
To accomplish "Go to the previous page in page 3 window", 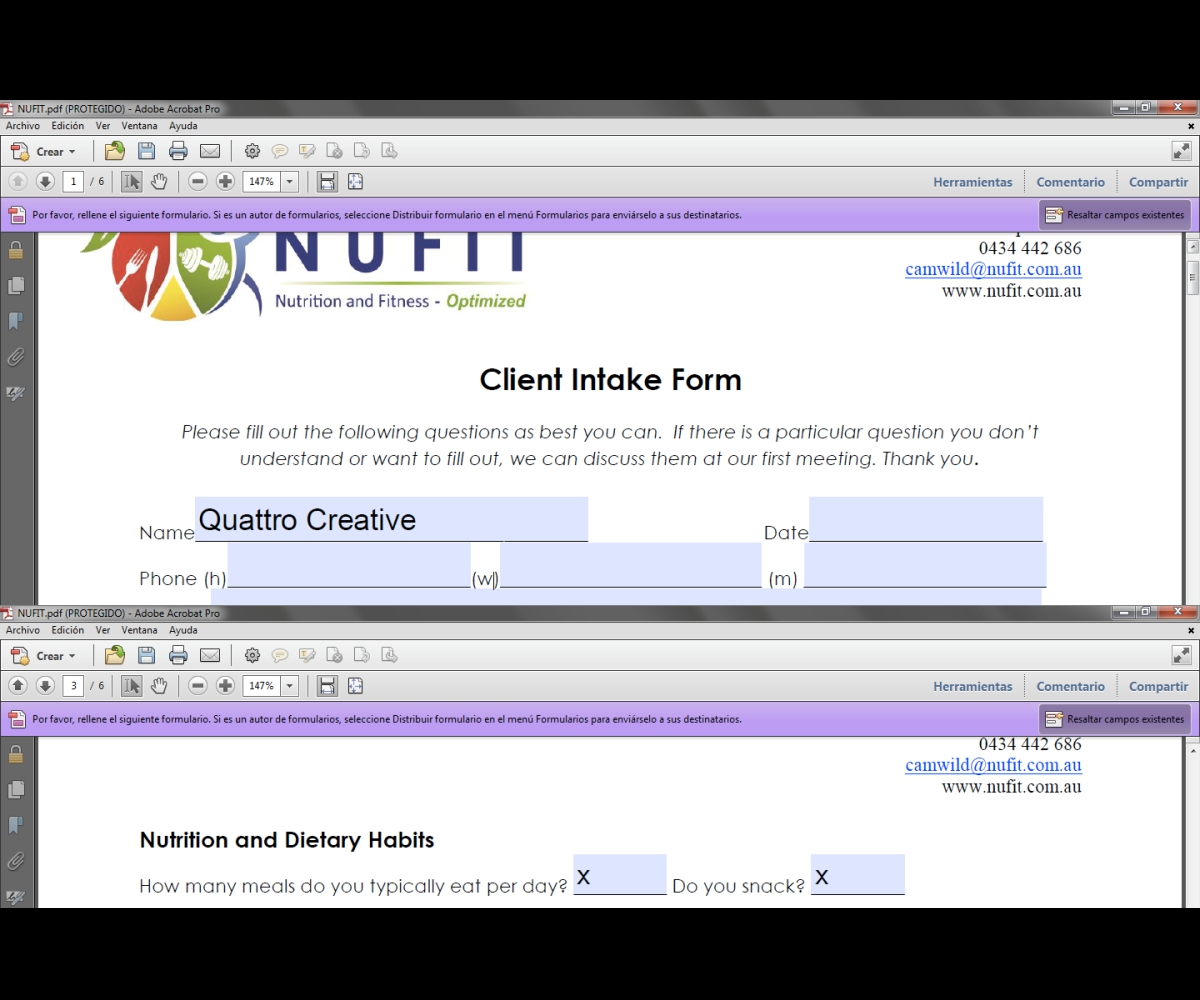I will click(18, 686).
